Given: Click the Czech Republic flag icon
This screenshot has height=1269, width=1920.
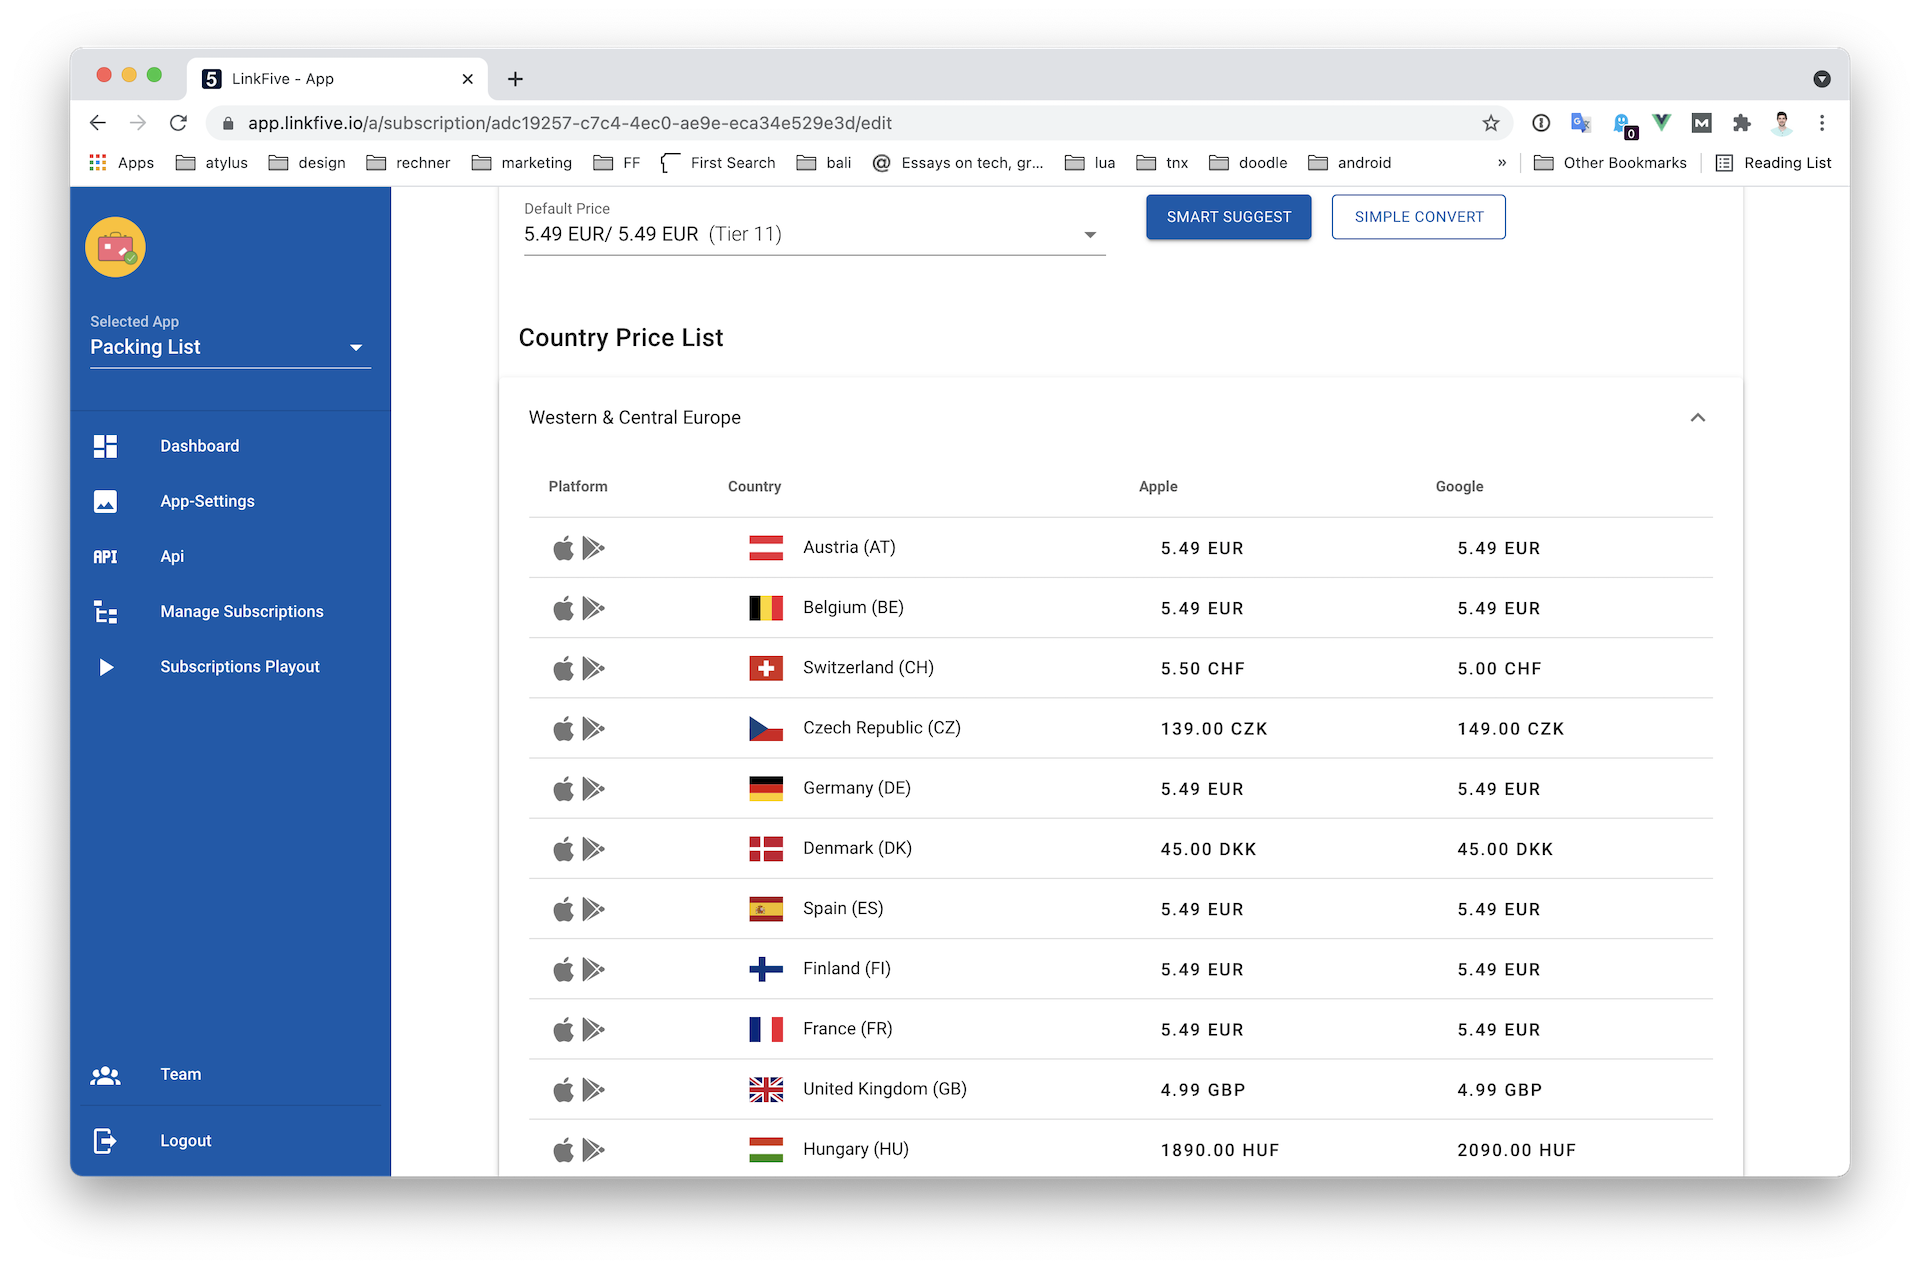Looking at the screenshot, I should [x=766, y=729].
